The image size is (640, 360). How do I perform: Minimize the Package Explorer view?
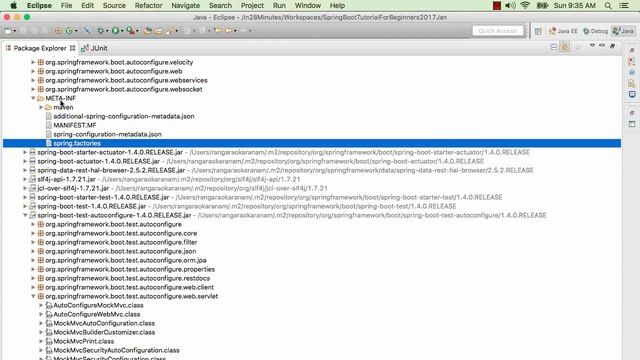tap(602, 46)
